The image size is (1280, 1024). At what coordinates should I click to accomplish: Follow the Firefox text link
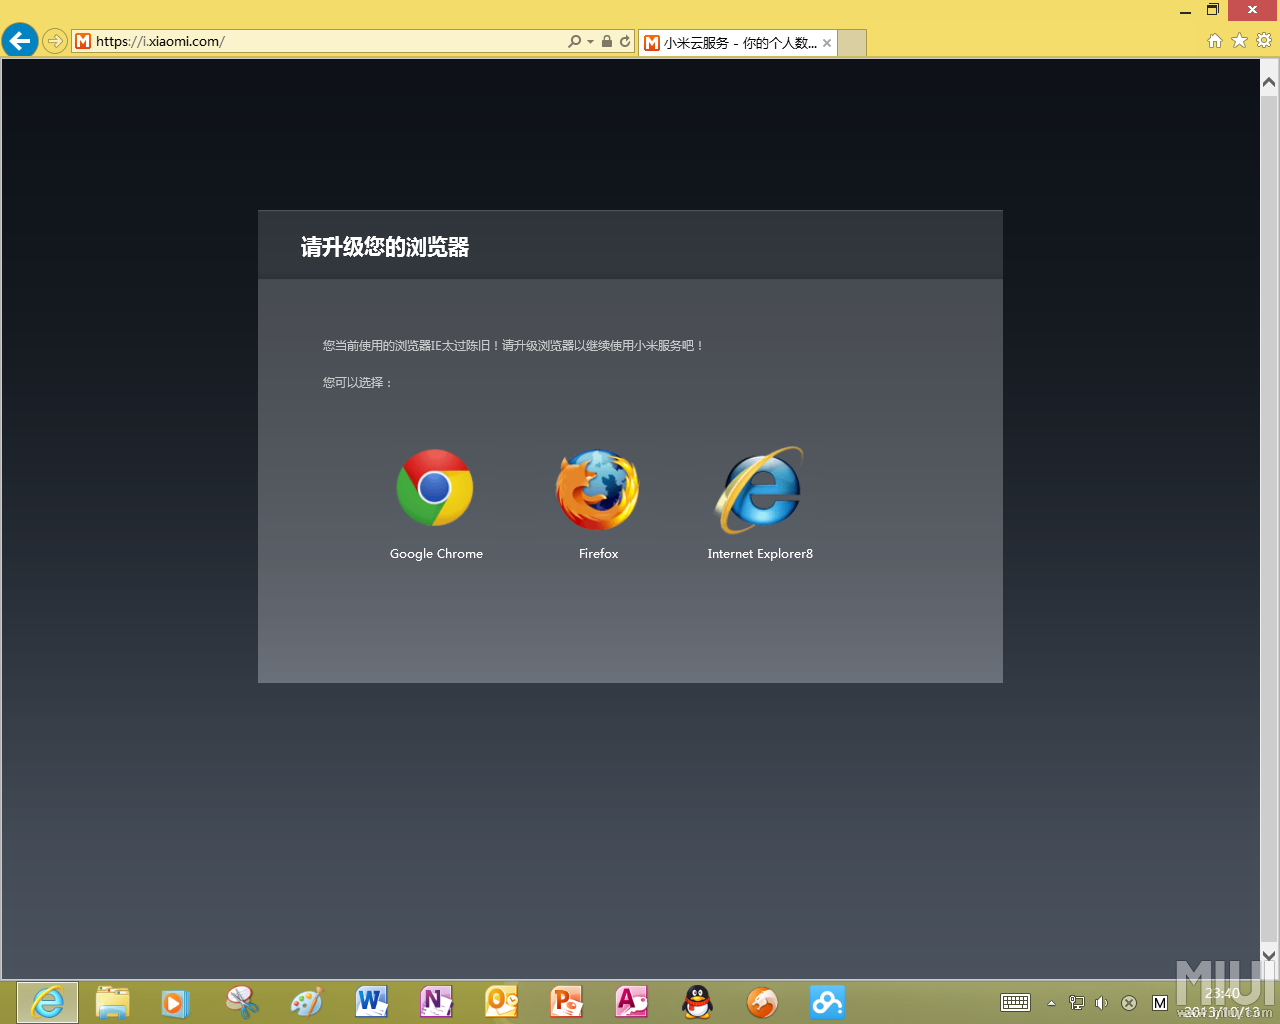coord(598,554)
